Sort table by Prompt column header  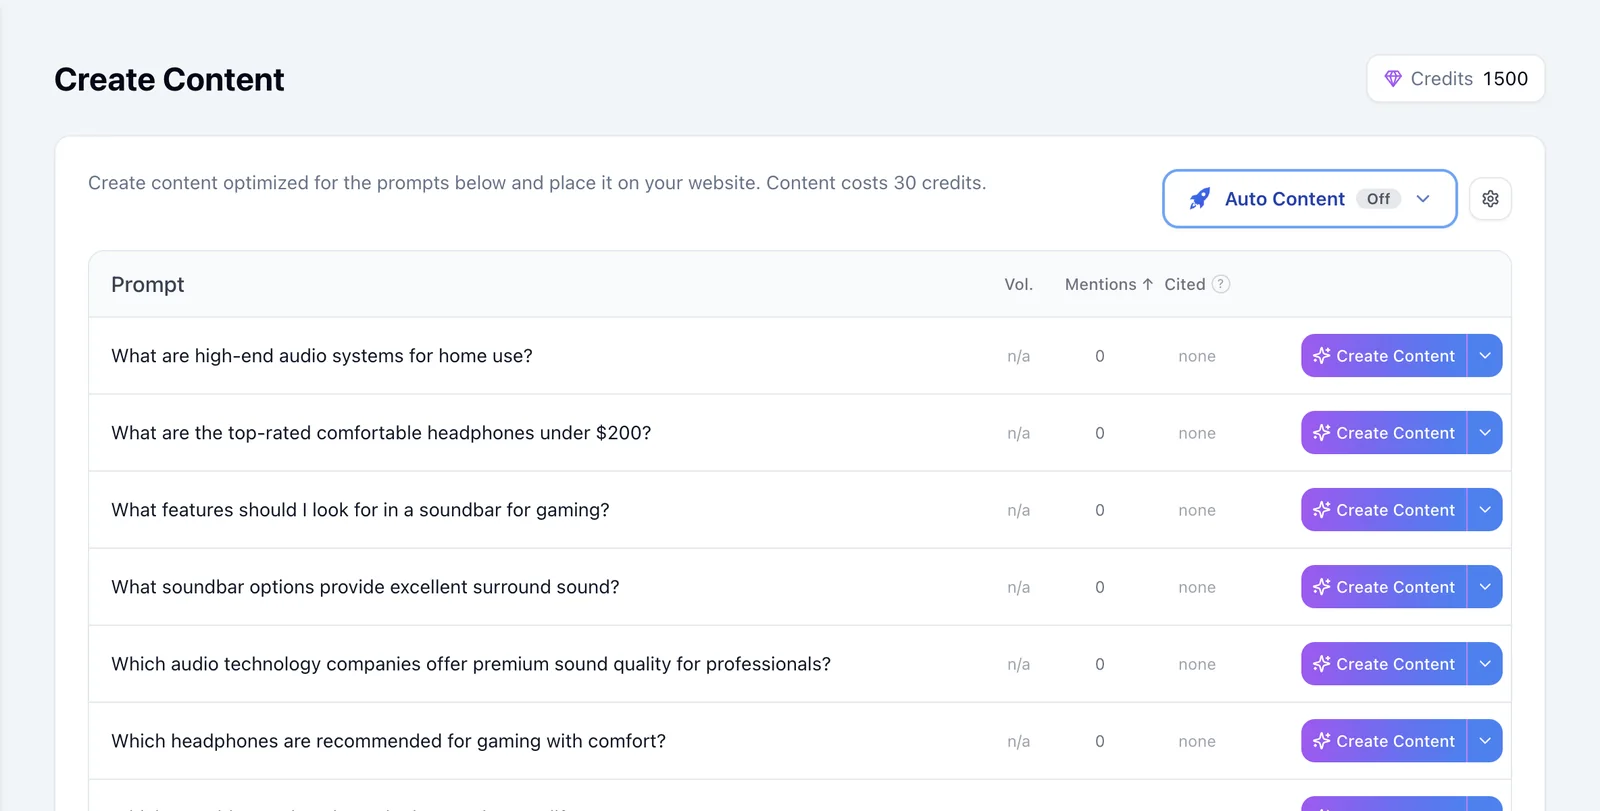[x=148, y=284]
